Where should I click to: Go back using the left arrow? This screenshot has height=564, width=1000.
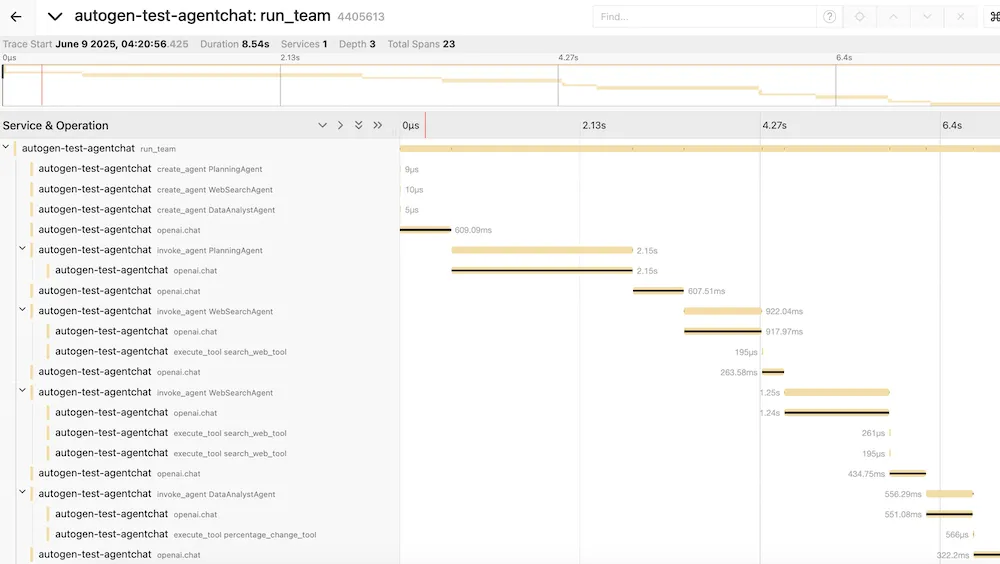16,17
